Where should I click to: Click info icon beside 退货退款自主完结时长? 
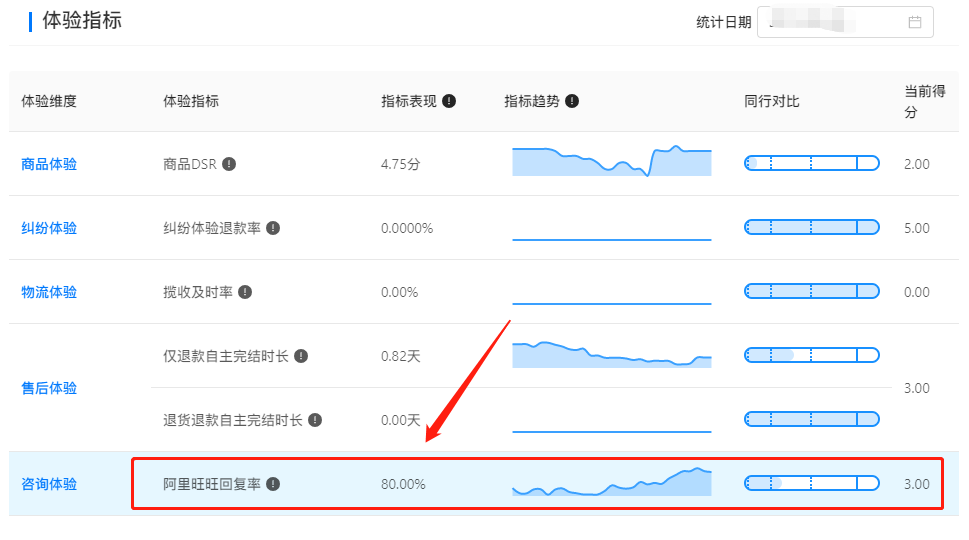coord(315,421)
